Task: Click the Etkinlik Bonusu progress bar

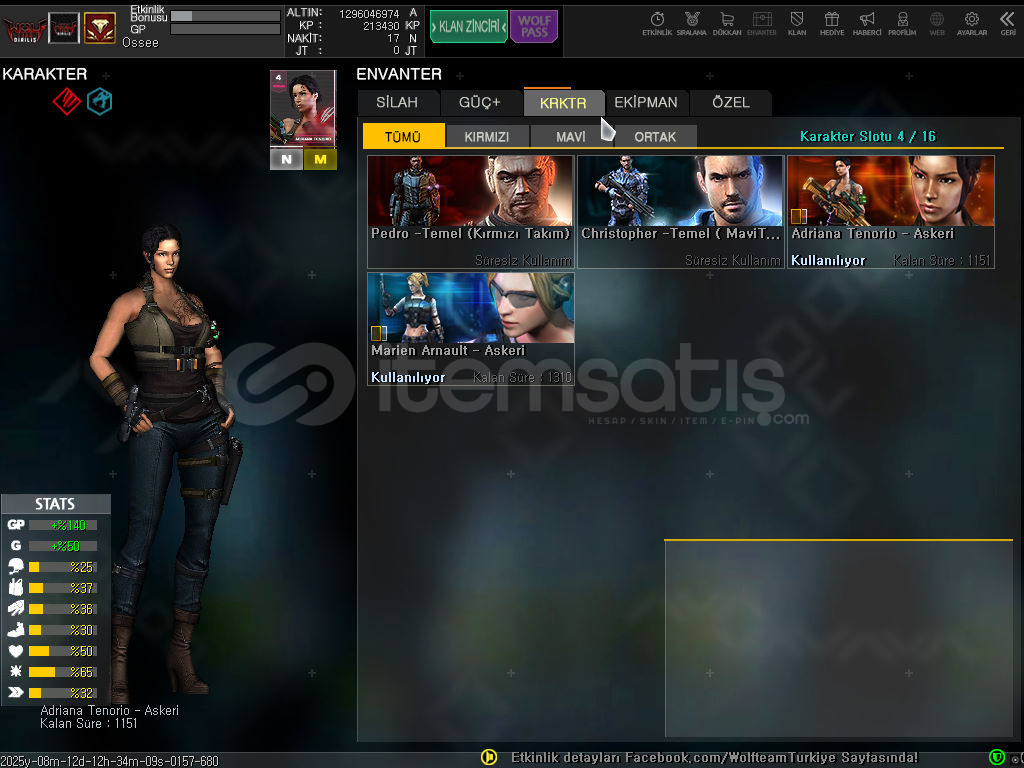Action: coord(225,16)
